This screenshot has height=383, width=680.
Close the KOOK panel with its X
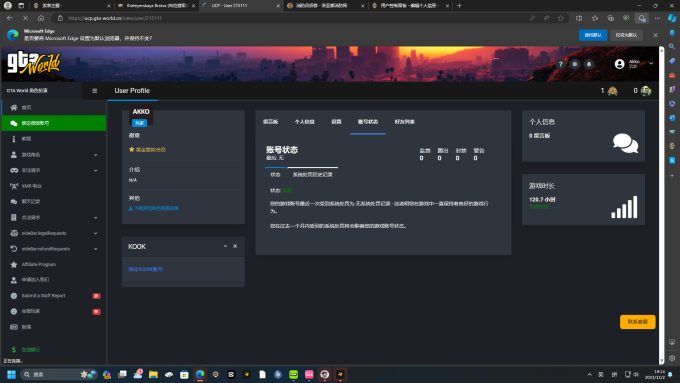click(235, 246)
